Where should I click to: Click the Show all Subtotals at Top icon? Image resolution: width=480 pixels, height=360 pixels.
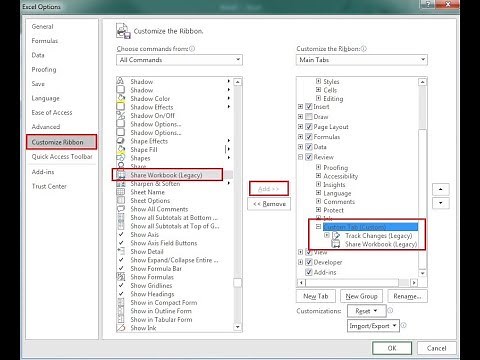click(x=121, y=226)
